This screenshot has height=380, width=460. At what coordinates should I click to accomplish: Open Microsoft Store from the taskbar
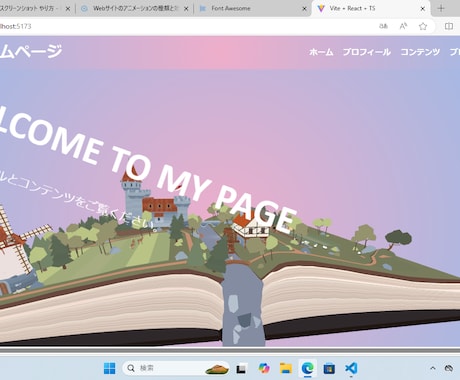point(329,368)
